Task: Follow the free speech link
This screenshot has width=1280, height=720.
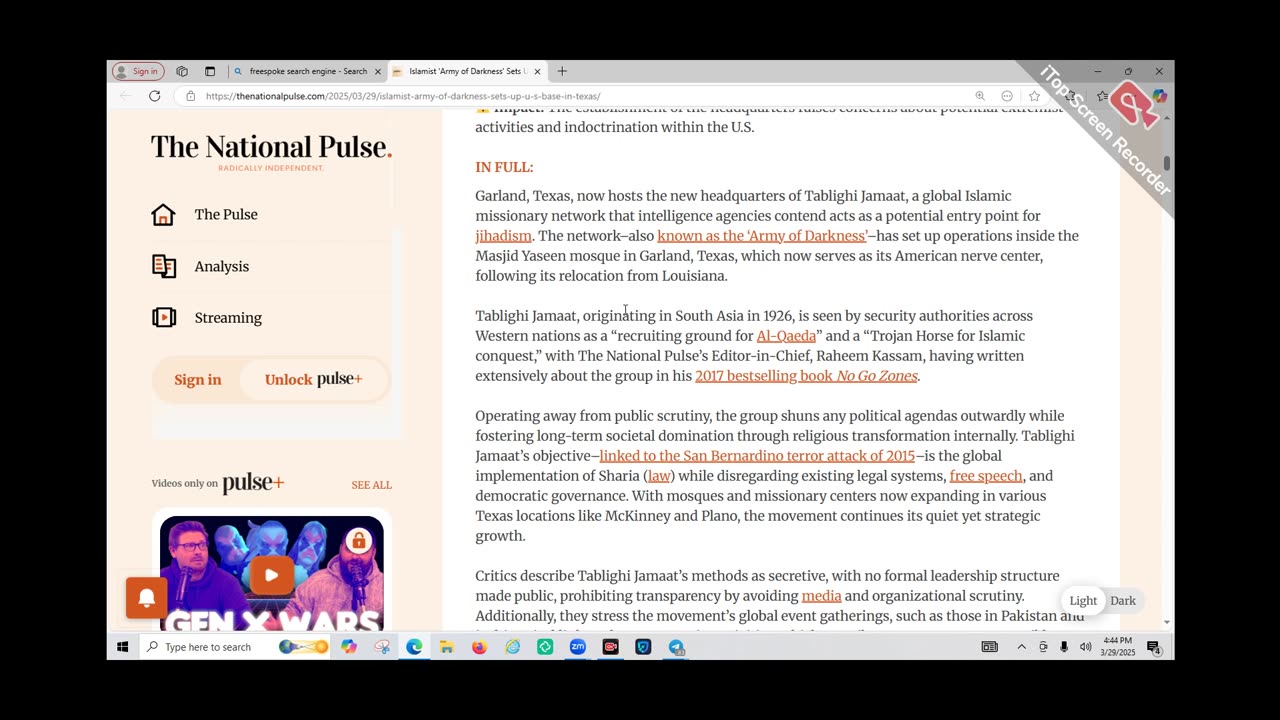Action: coord(986,476)
